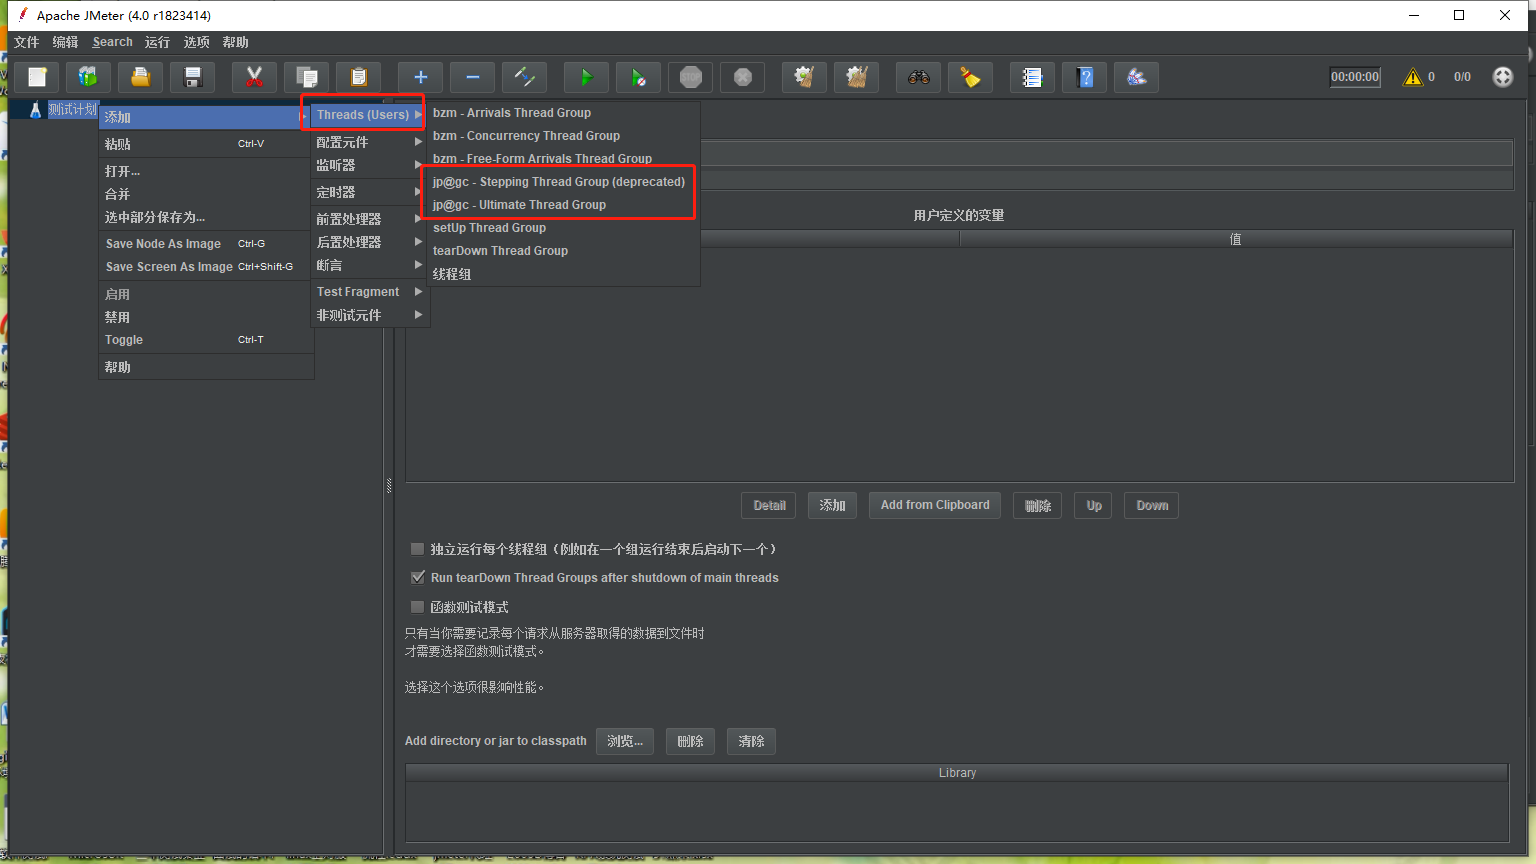Click the Reset Search icon
Screen dimensions: 1536x864
pos(971,77)
